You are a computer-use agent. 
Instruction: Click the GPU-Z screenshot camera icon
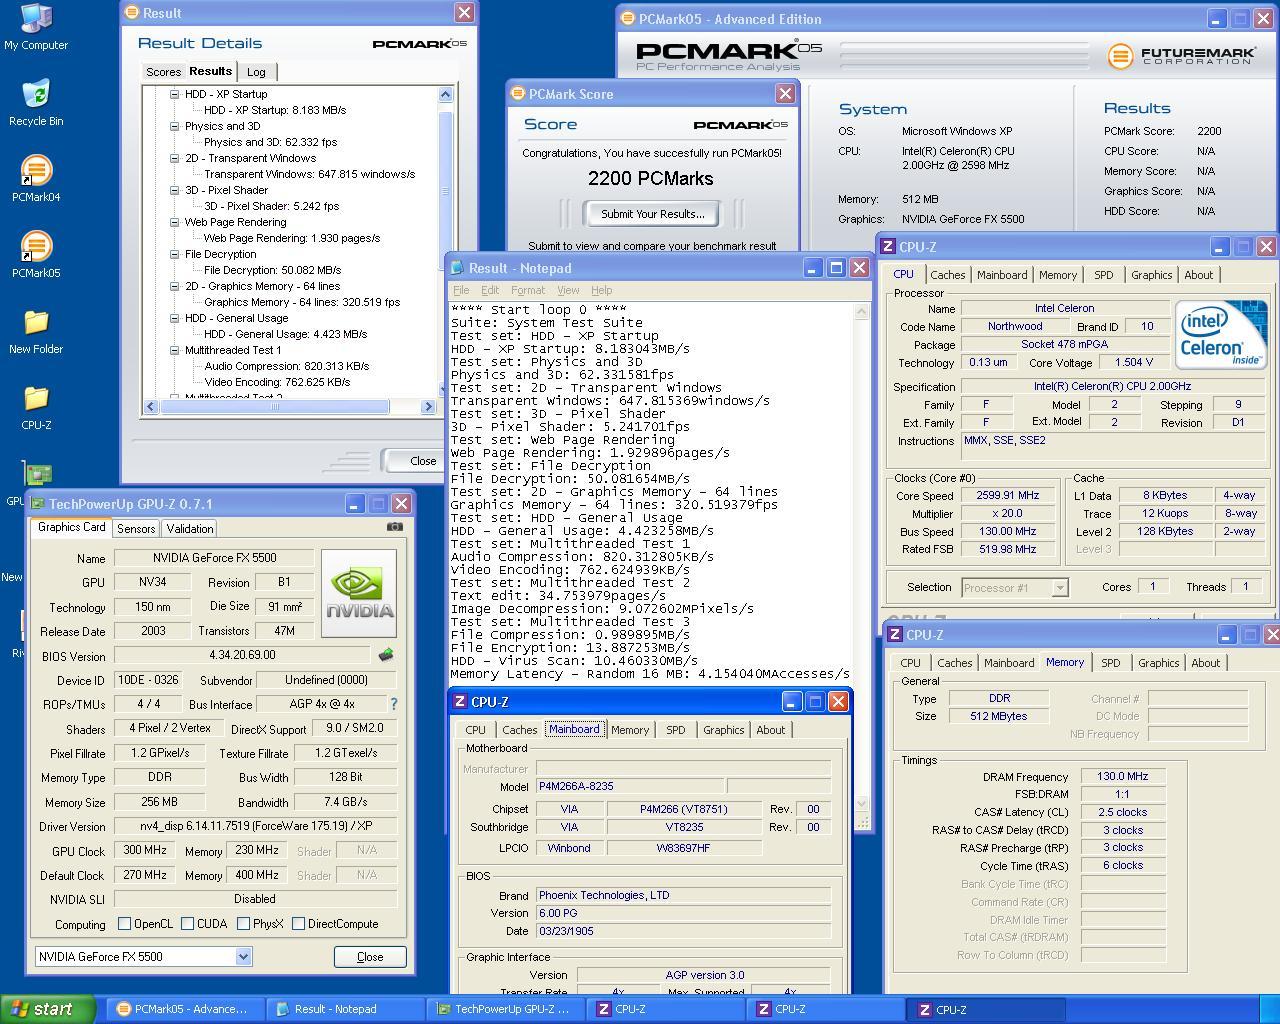395,527
